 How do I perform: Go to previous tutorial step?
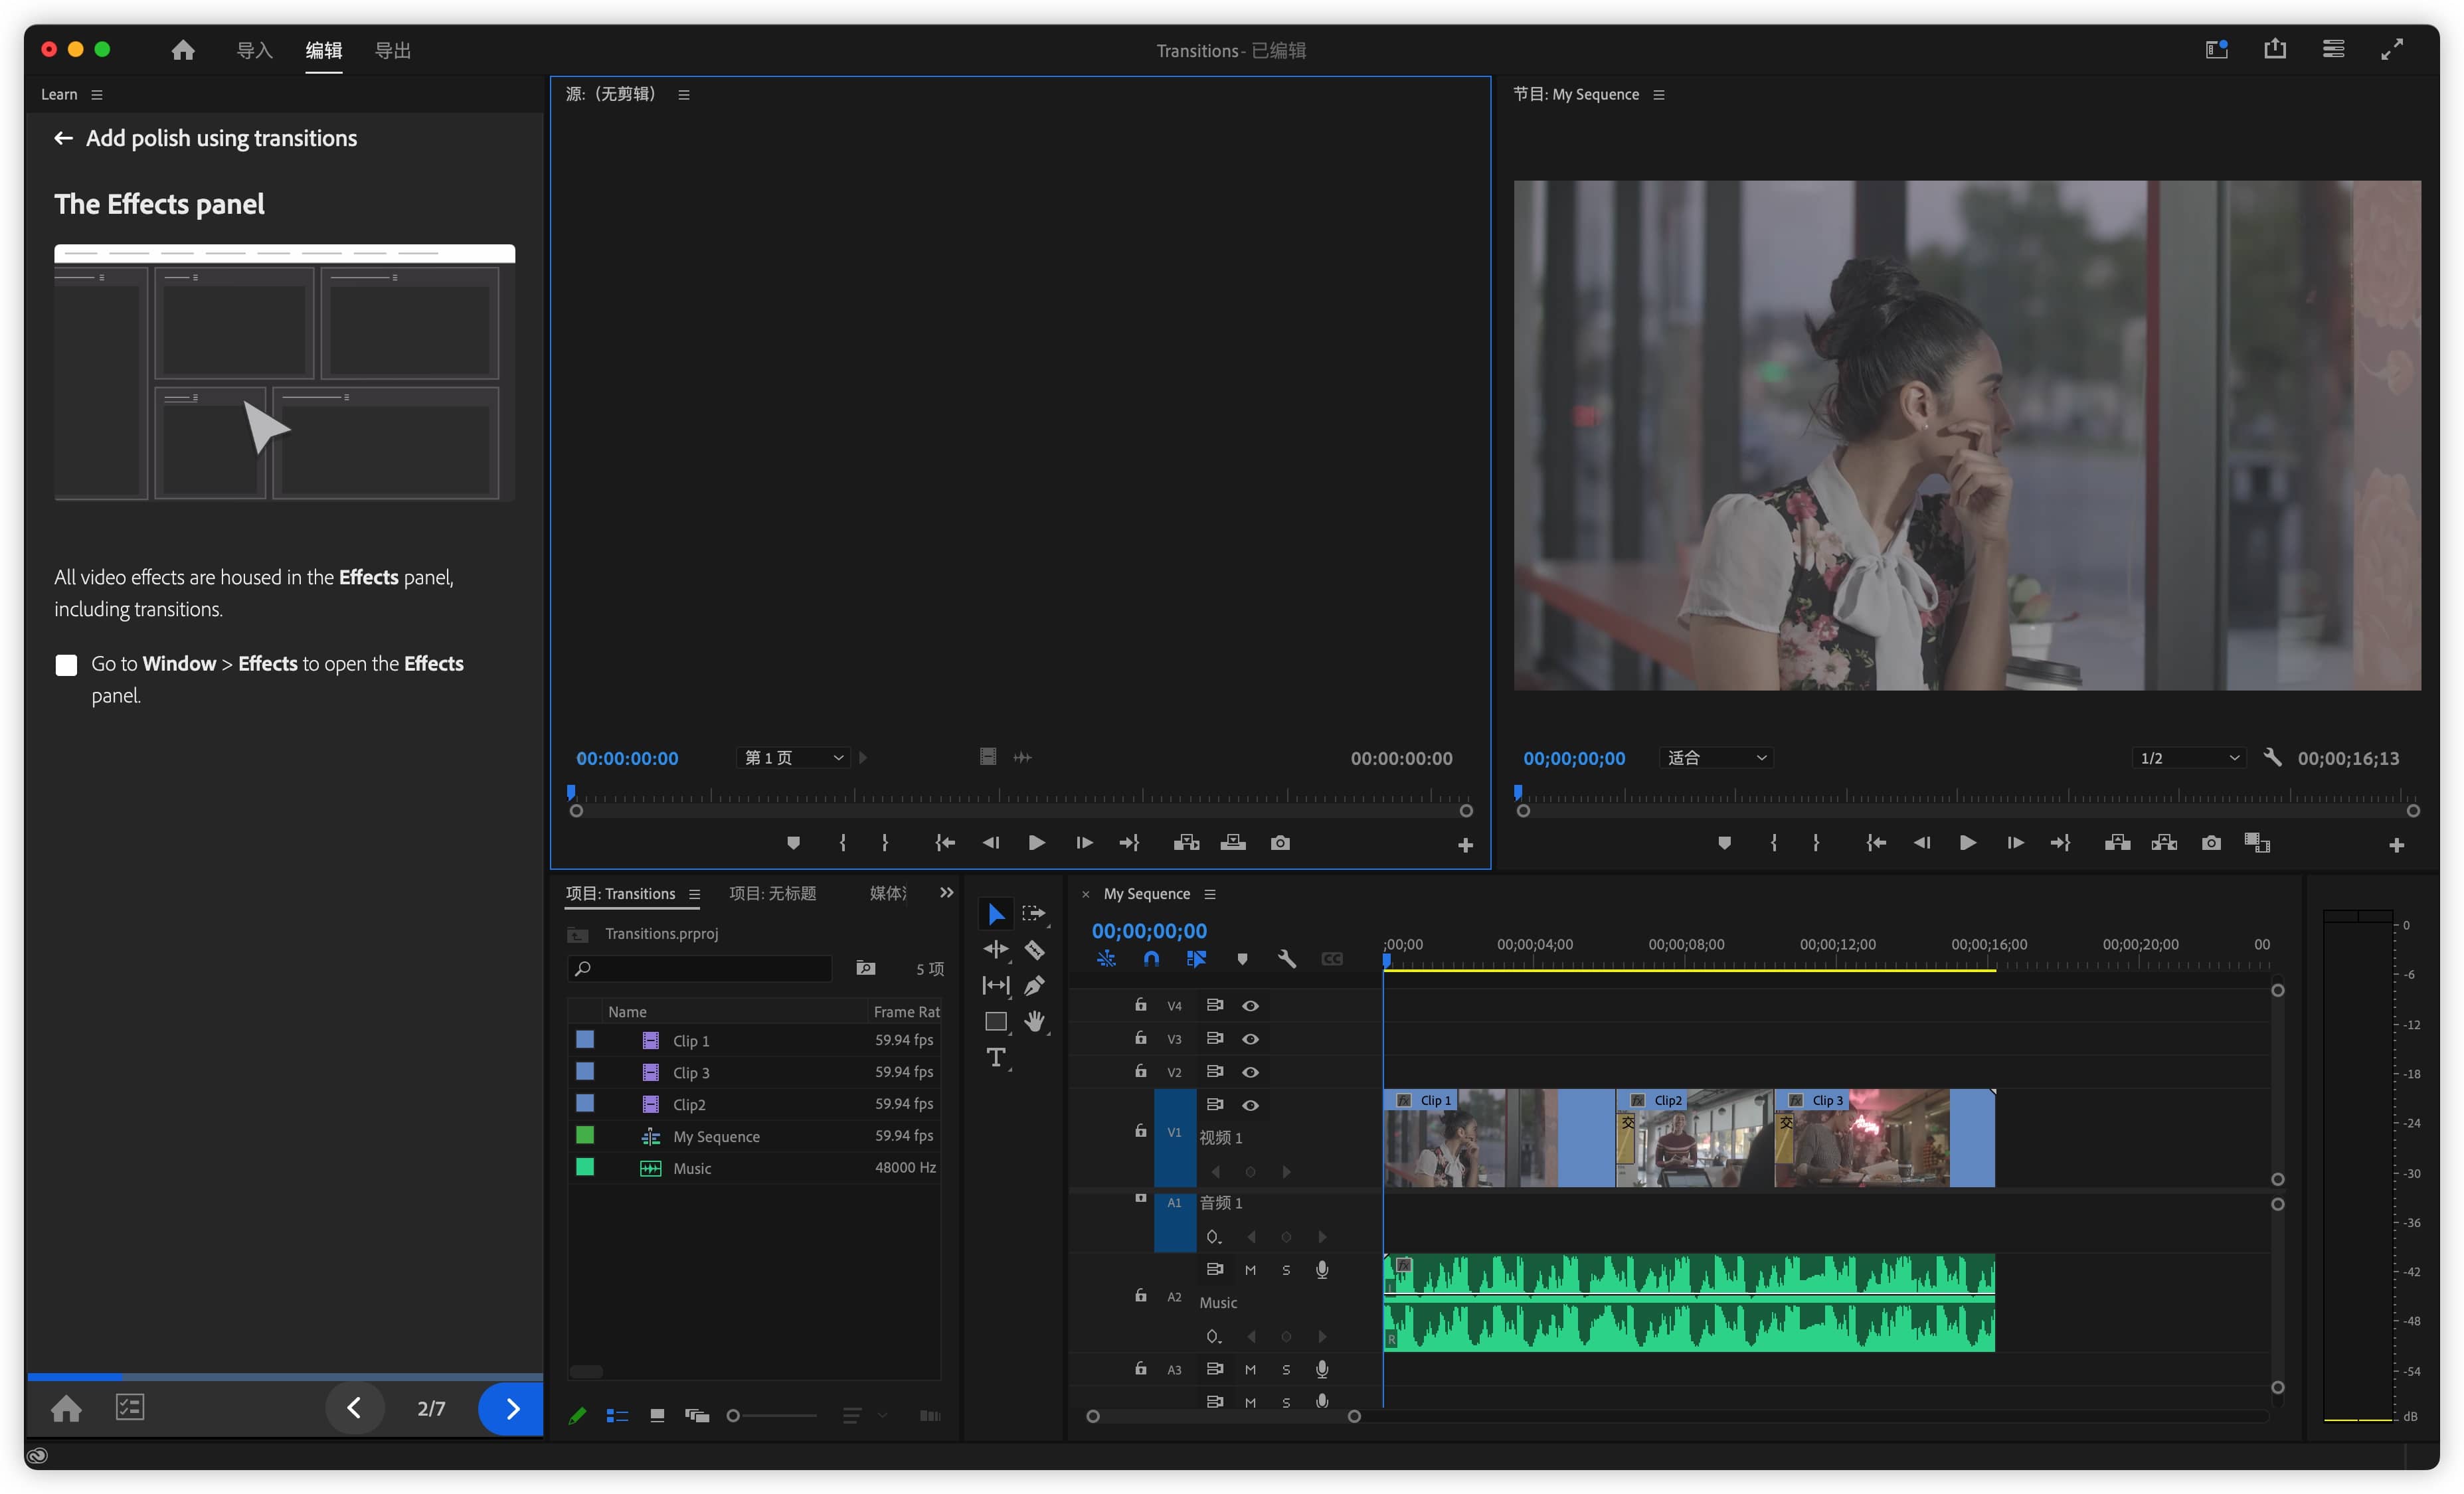354,1408
